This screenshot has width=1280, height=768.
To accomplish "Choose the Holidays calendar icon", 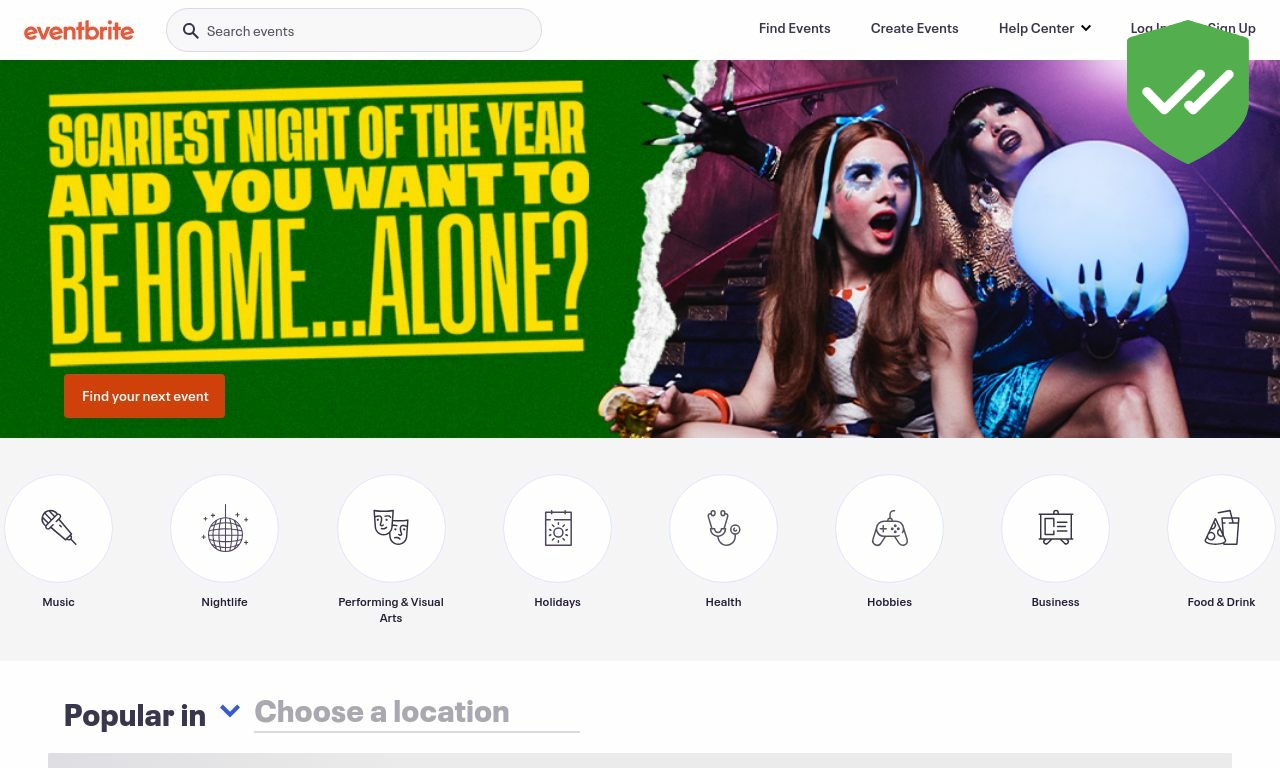I will (557, 528).
